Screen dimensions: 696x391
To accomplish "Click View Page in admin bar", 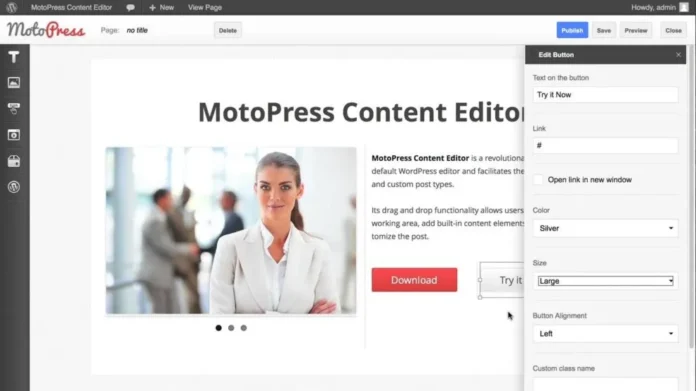I will [205, 8].
